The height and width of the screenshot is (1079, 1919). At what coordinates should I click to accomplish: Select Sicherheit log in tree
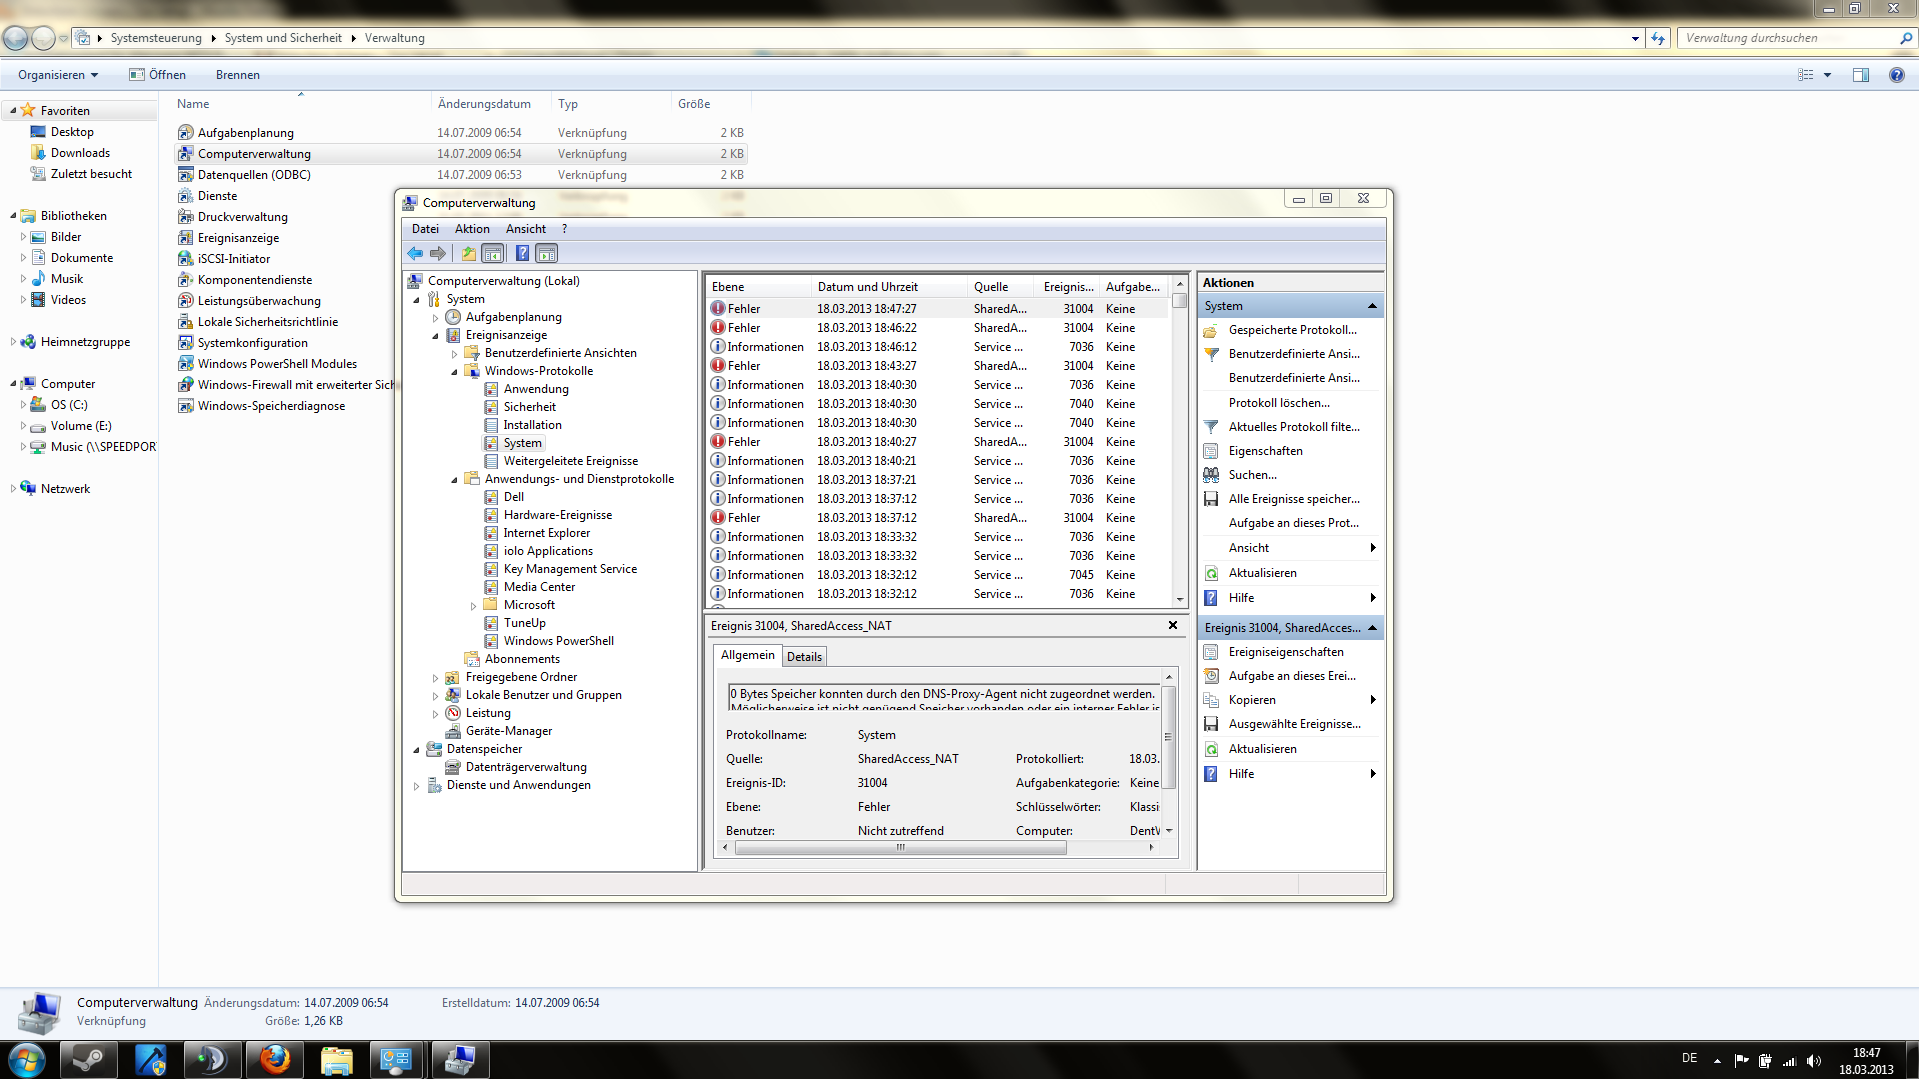click(529, 407)
